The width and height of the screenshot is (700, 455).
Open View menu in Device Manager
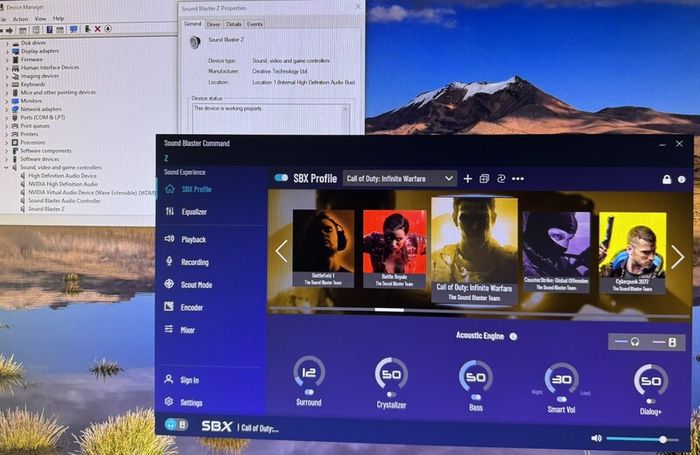pyautogui.click(x=41, y=19)
